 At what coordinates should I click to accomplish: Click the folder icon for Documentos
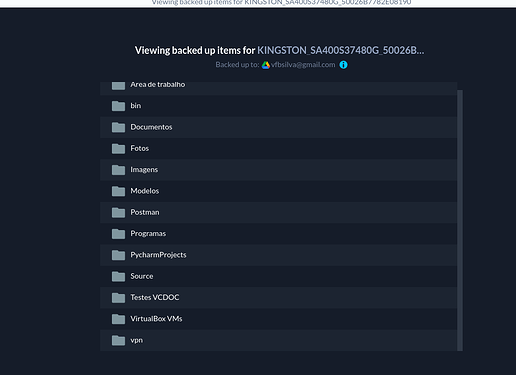118,127
